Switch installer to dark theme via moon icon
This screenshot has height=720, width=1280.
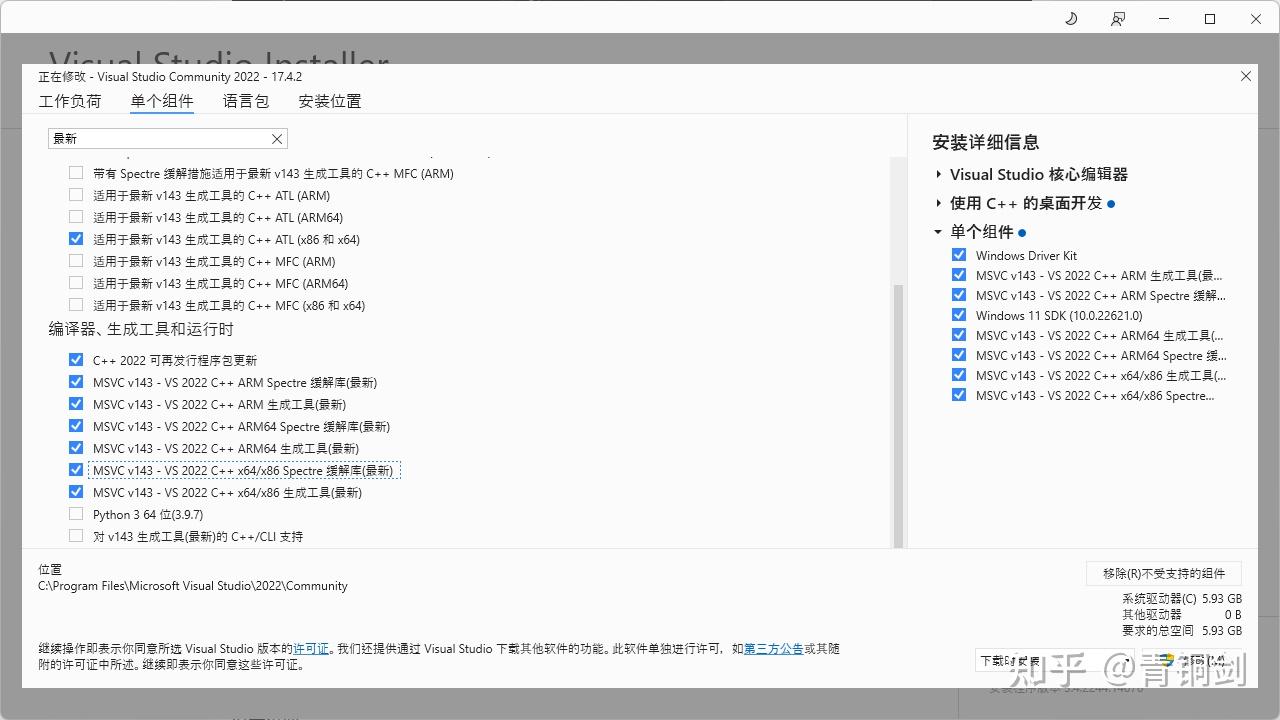click(x=1070, y=18)
